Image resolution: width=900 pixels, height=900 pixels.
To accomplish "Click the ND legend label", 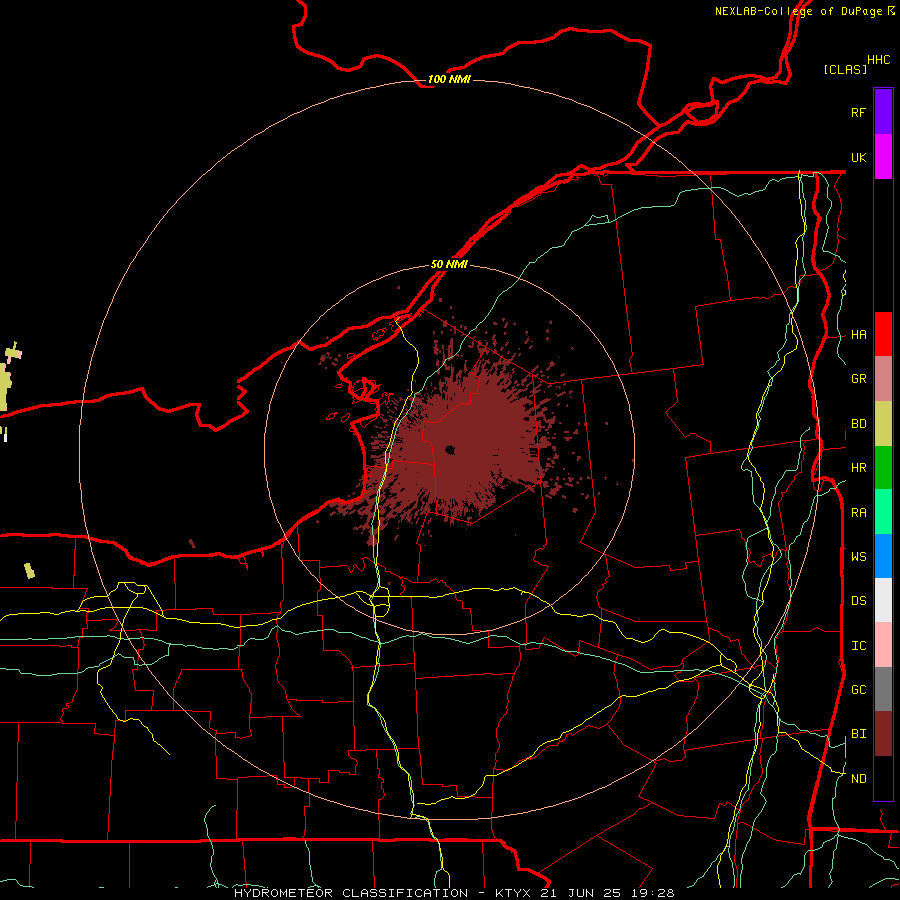I will 858,779.
